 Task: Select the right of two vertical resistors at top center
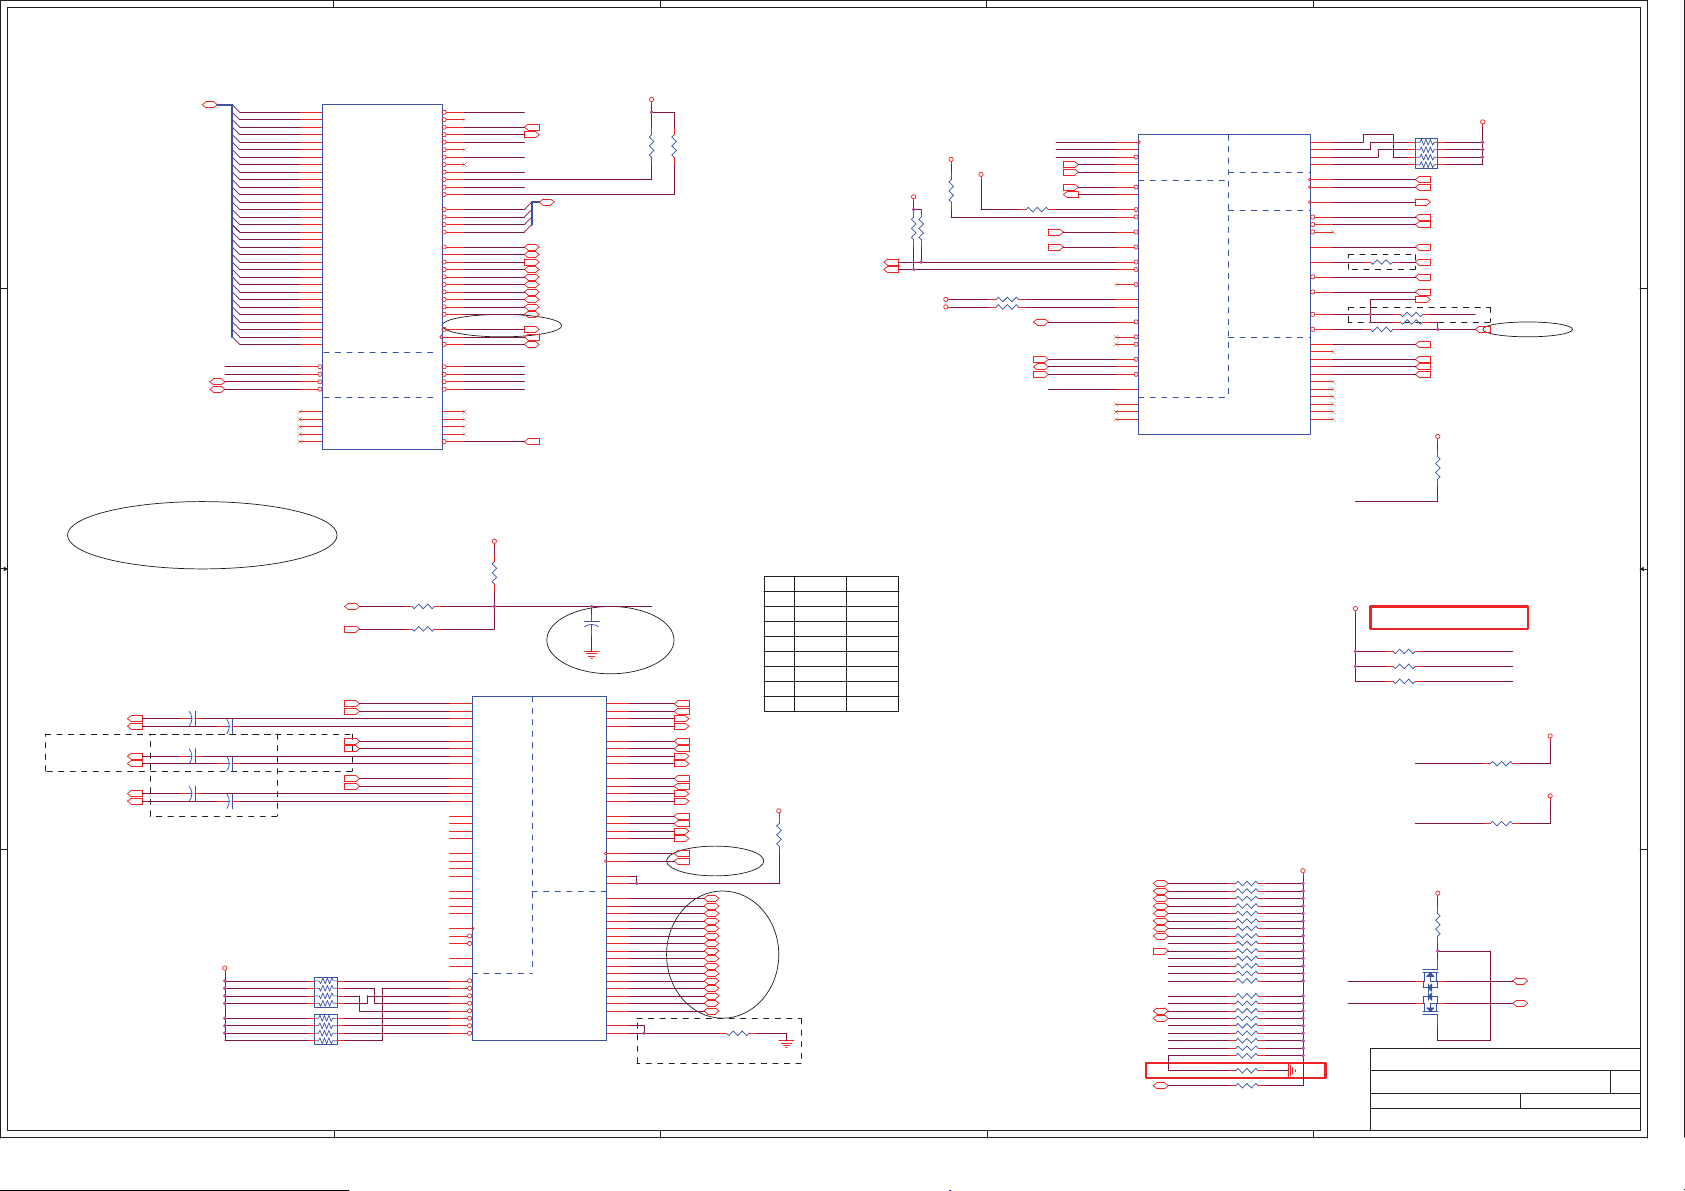674,146
